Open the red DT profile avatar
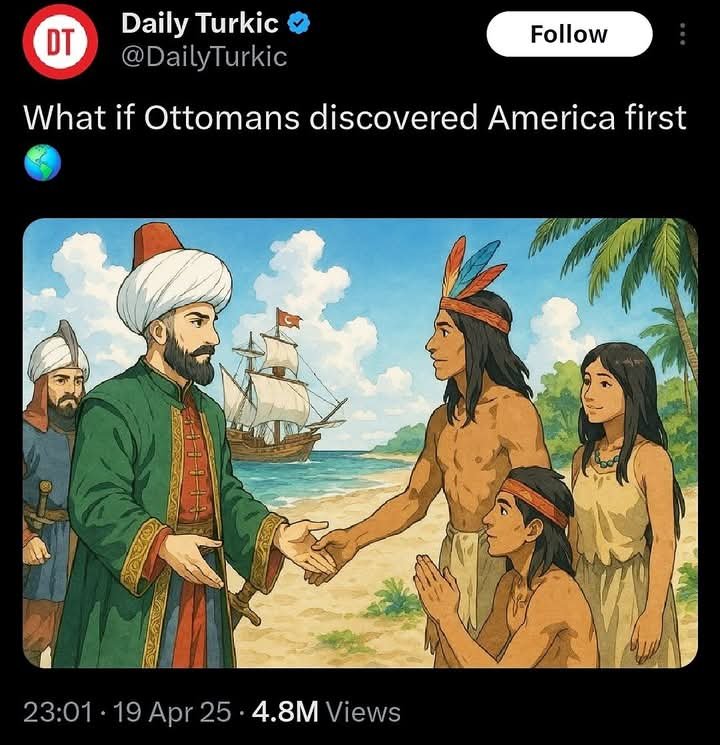The width and height of the screenshot is (720, 745). [60, 41]
